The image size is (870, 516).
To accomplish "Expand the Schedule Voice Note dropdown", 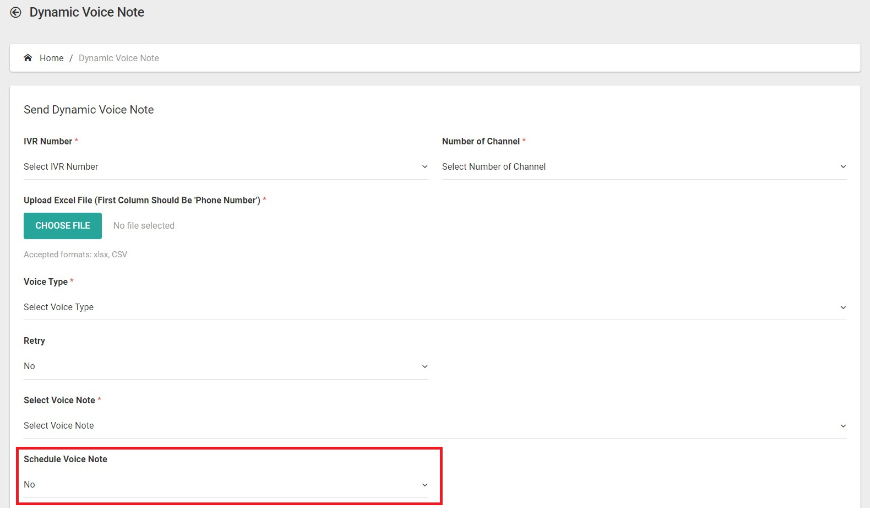I will [226, 484].
